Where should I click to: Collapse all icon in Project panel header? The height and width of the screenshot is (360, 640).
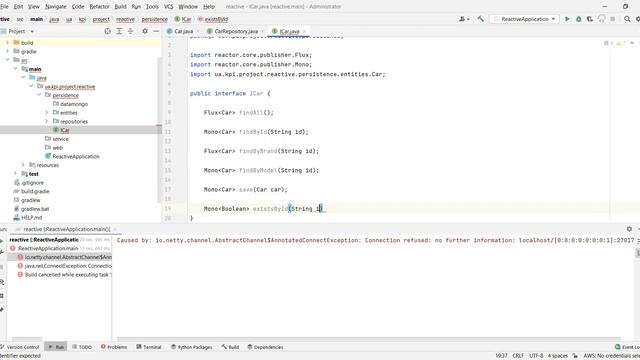click(130, 31)
